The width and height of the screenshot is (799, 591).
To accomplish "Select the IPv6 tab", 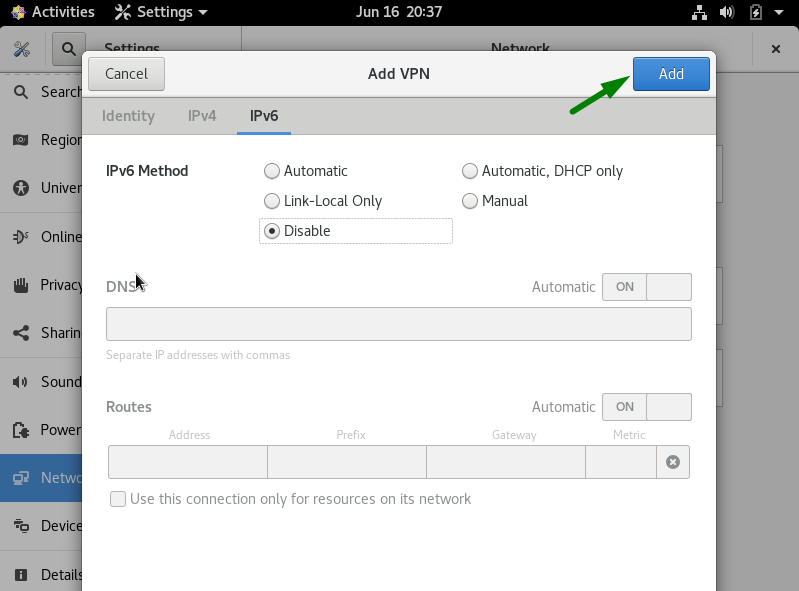I will (x=264, y=116).
